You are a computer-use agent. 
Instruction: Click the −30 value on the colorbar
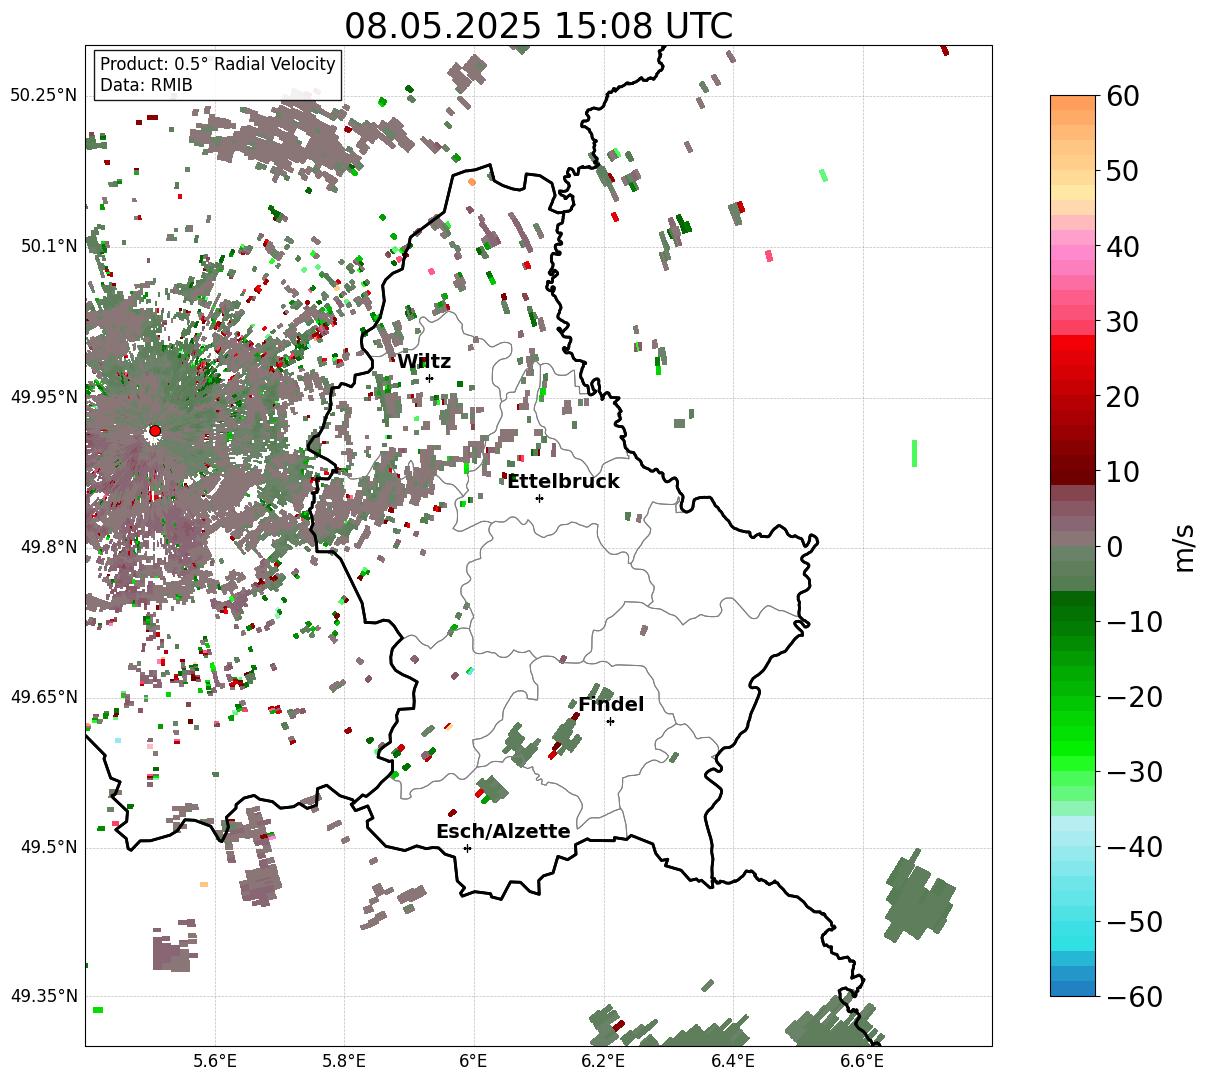[x=1134, y=772]
